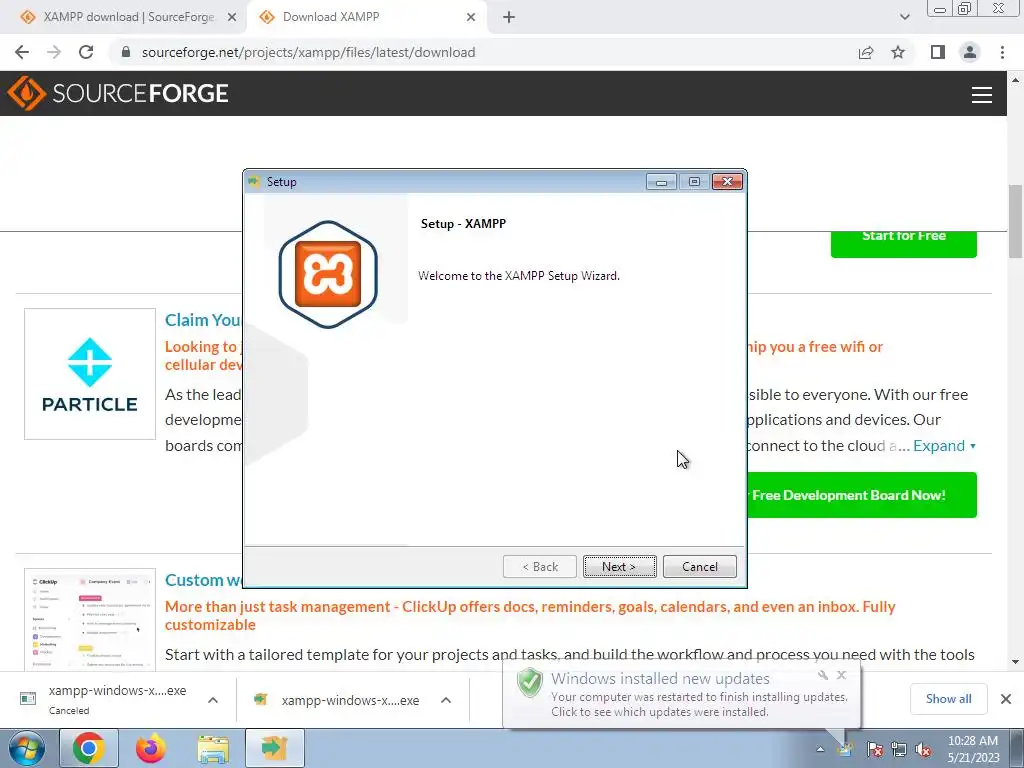Reload the SourceForge page
This screenshot has width=1024, height=768.
point(86,52)
